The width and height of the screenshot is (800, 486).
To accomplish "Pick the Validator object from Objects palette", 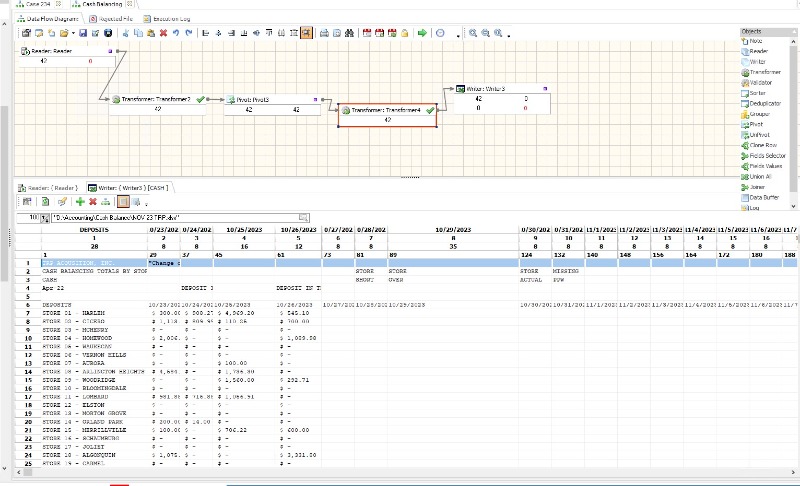I will (x=757, y=83).
